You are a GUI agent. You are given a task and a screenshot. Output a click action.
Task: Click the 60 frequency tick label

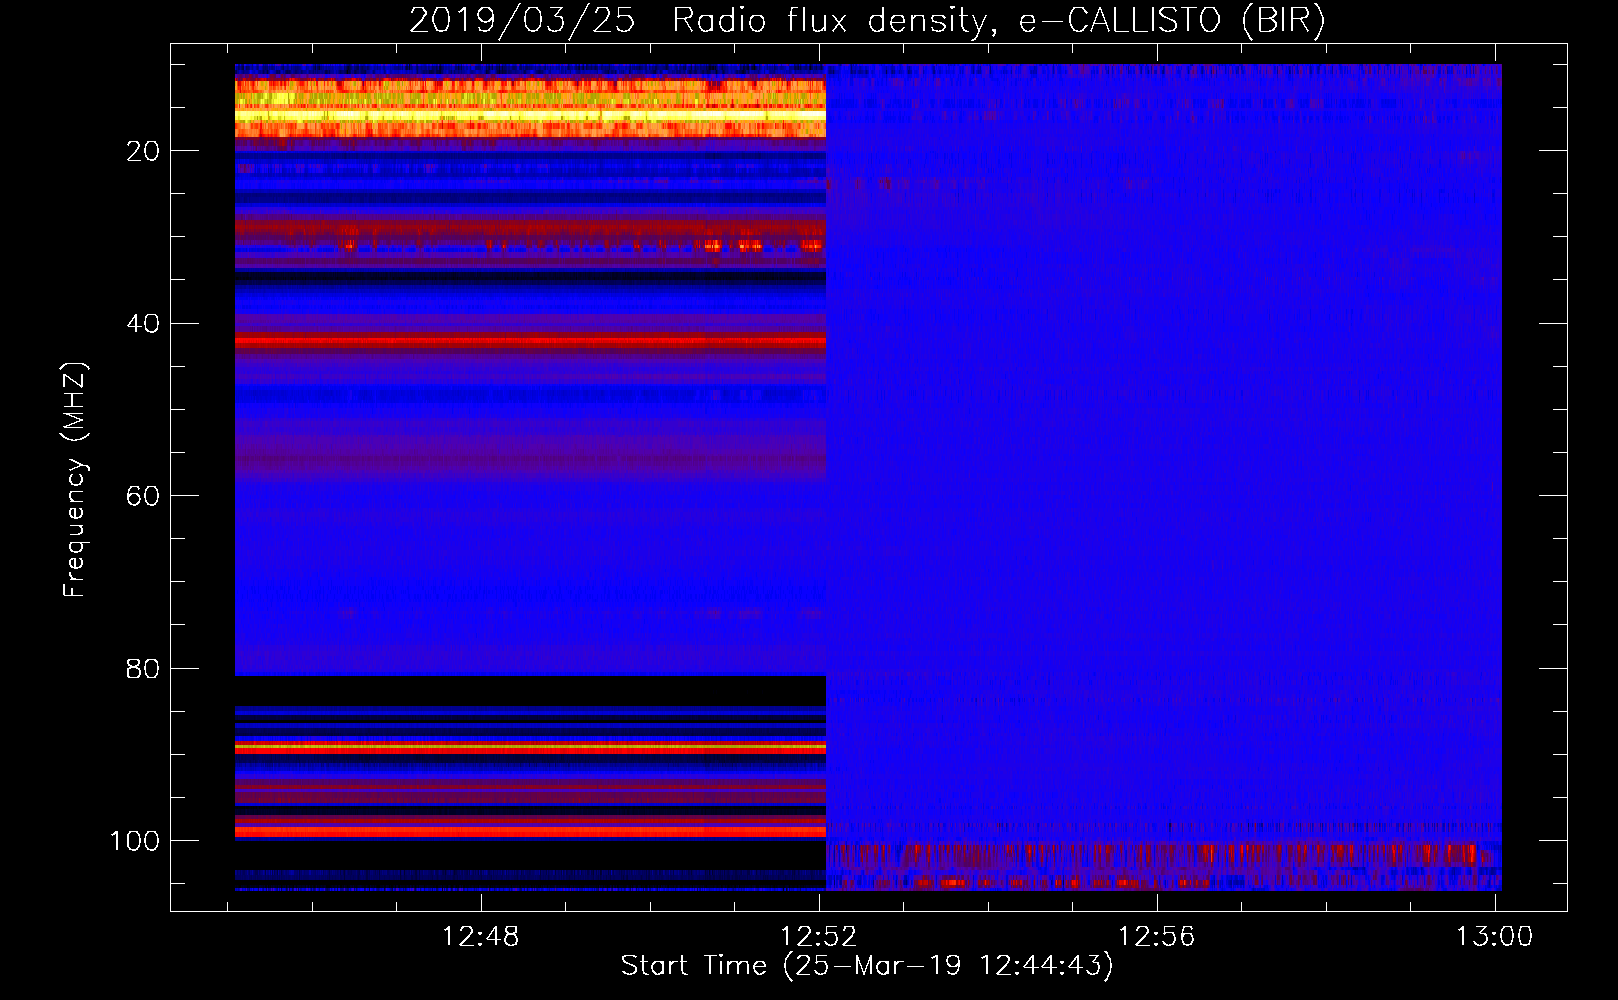click(x=143, y=497)
